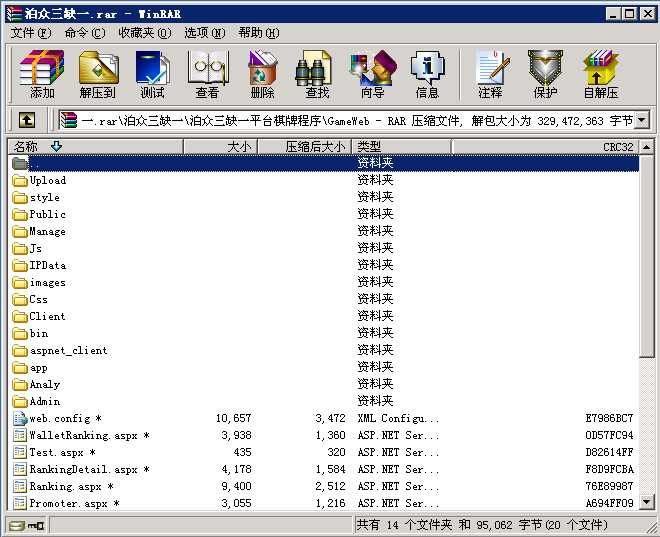Select the Public folder row
This screenshot has width=660, height=537.
pos(323,214)
